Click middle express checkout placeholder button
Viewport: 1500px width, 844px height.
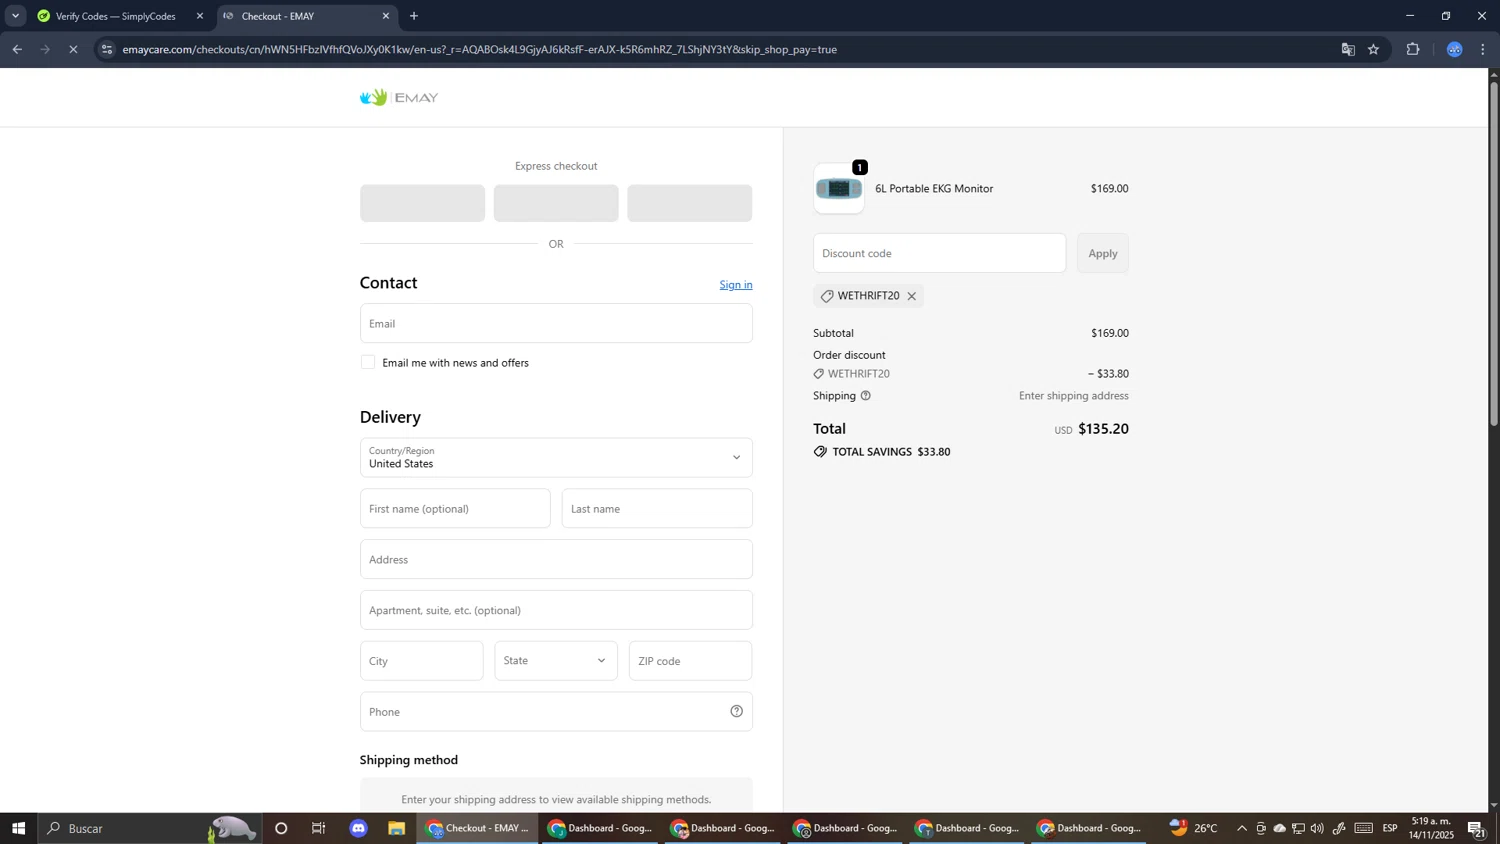coord(556,203)
